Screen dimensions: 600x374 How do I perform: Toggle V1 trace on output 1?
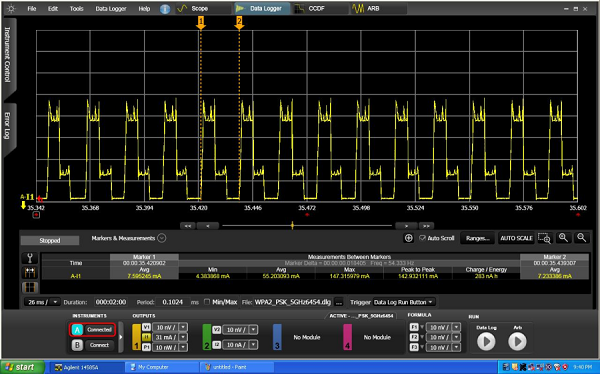click(147, 327)
